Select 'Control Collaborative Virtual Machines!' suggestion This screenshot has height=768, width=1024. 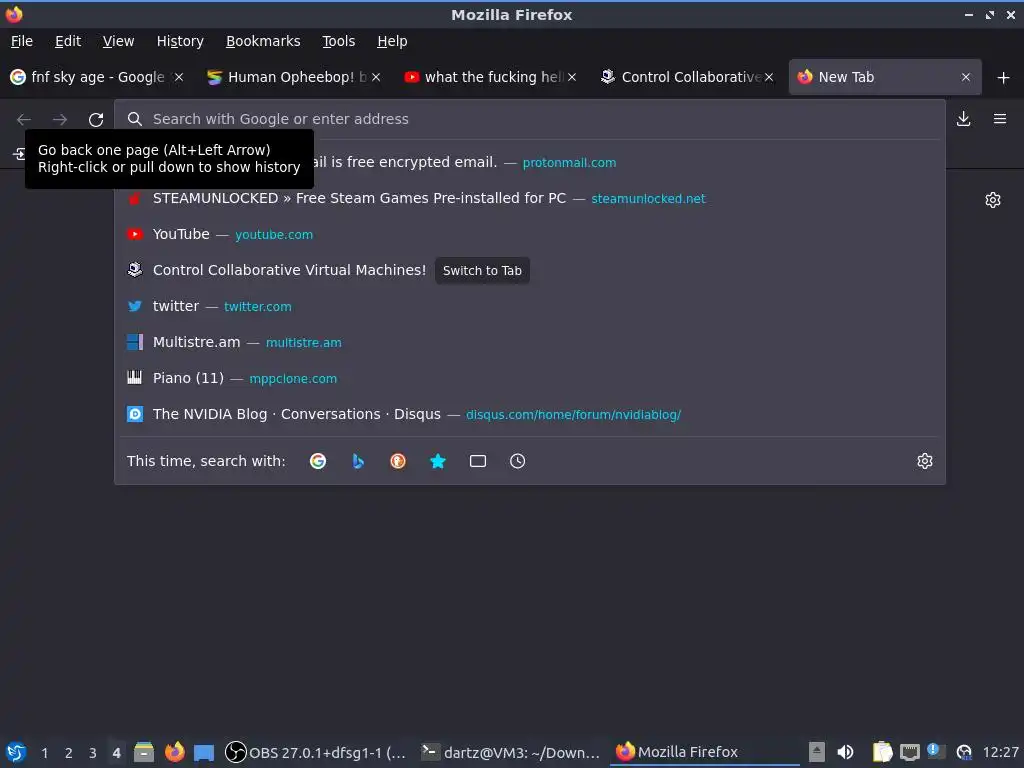(x=530, y=270)
